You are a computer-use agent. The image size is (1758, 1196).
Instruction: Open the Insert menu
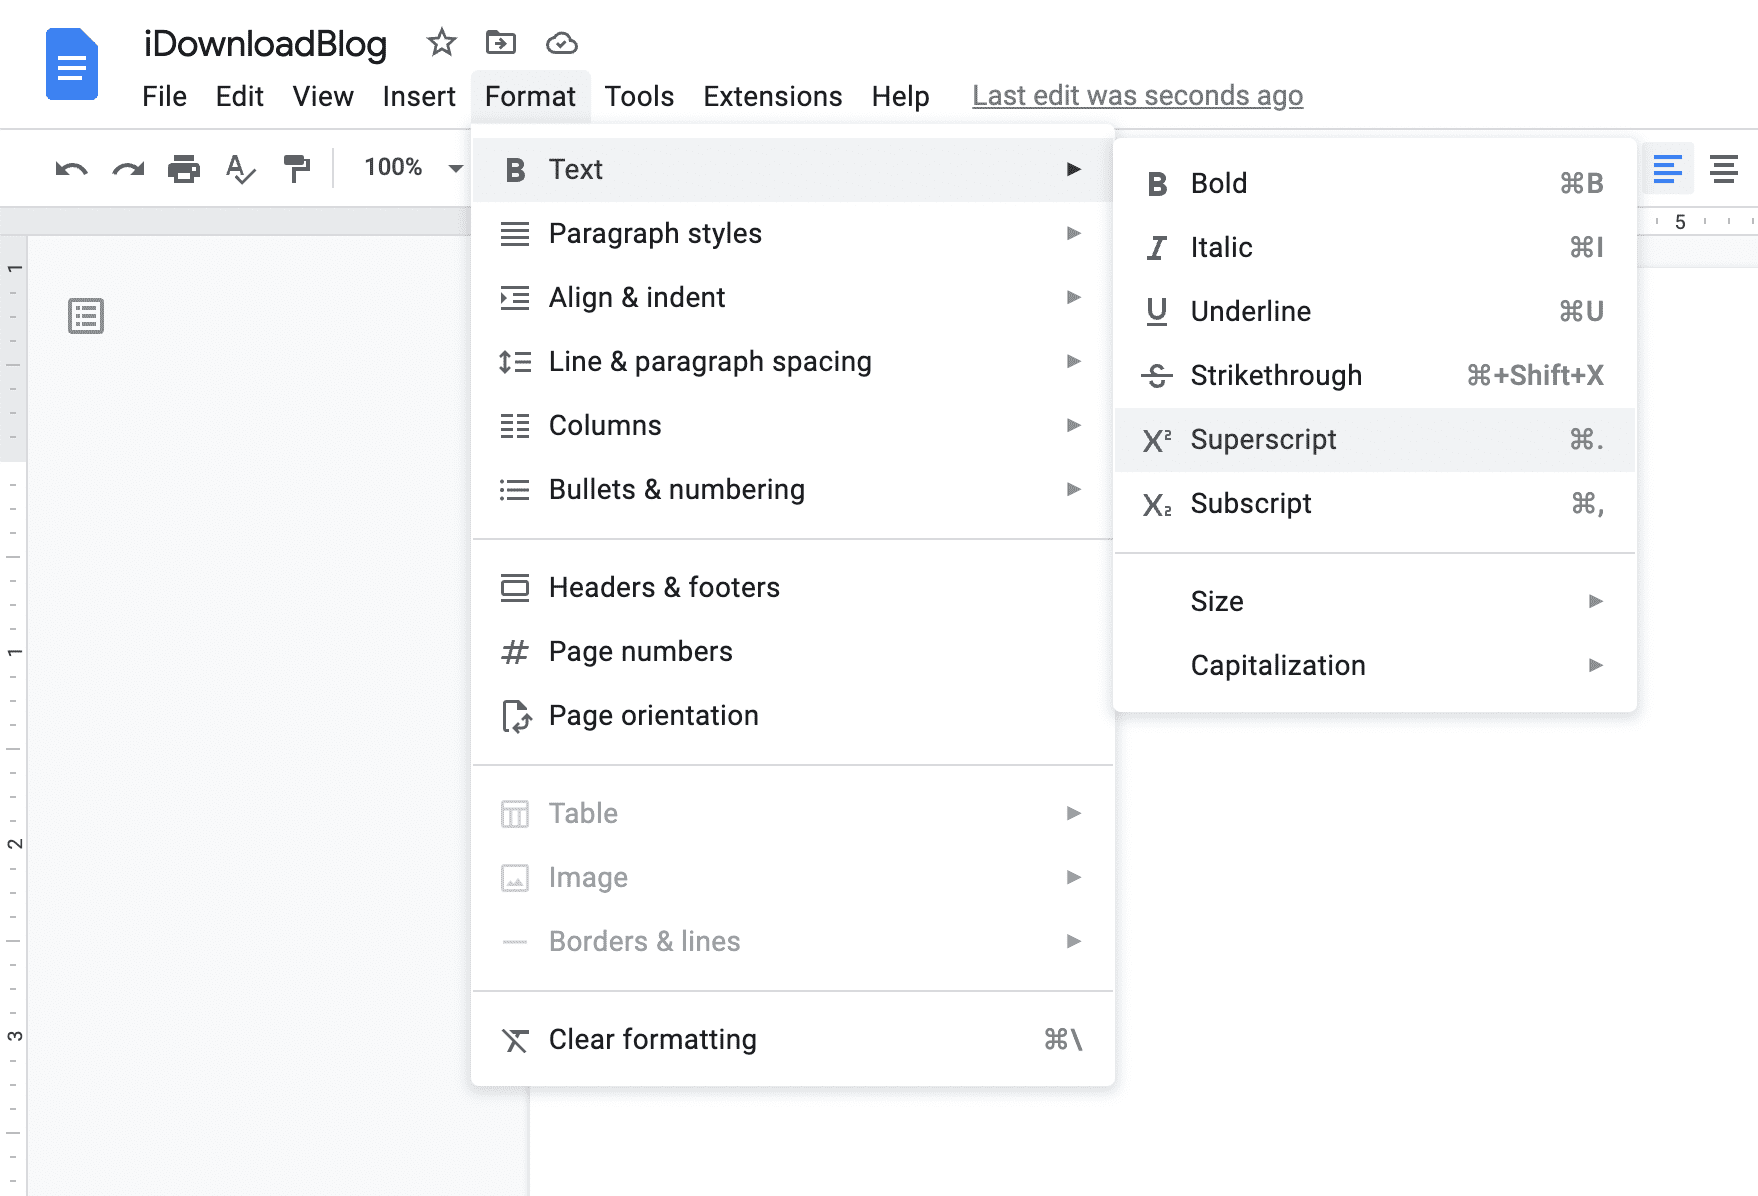point(419,96)
